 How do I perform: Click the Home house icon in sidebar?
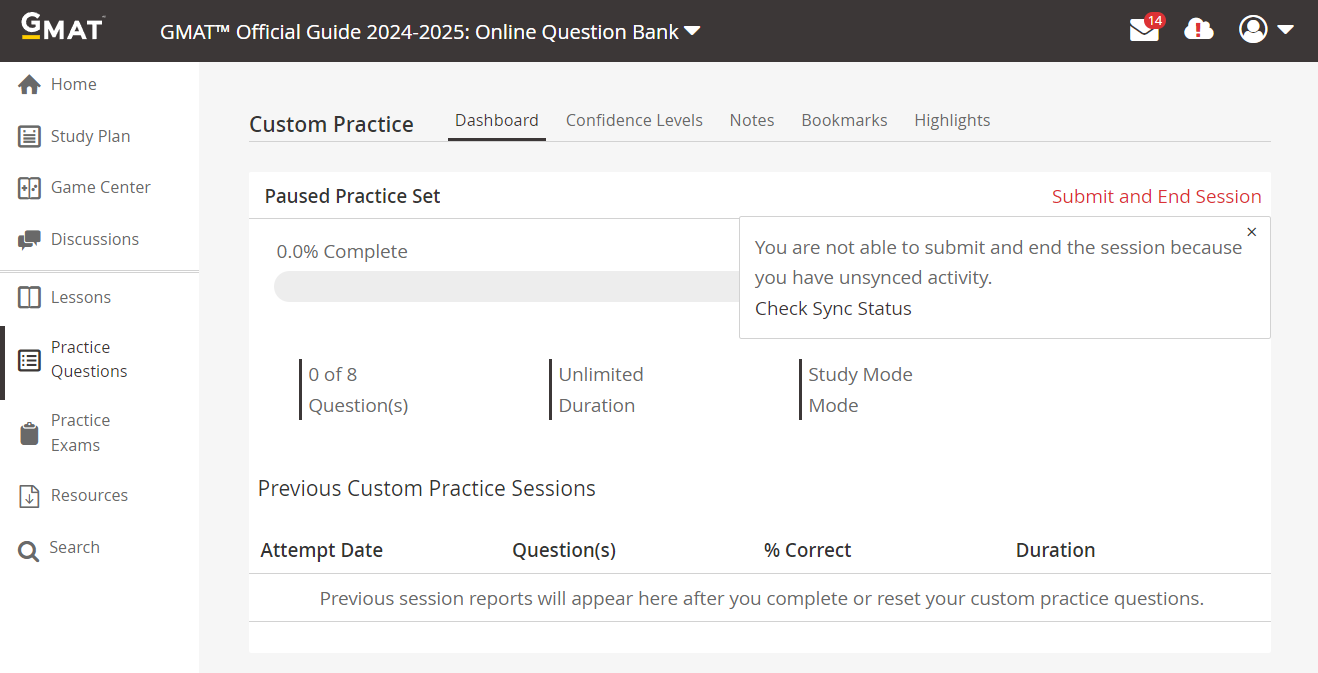(x=29, y=85)
